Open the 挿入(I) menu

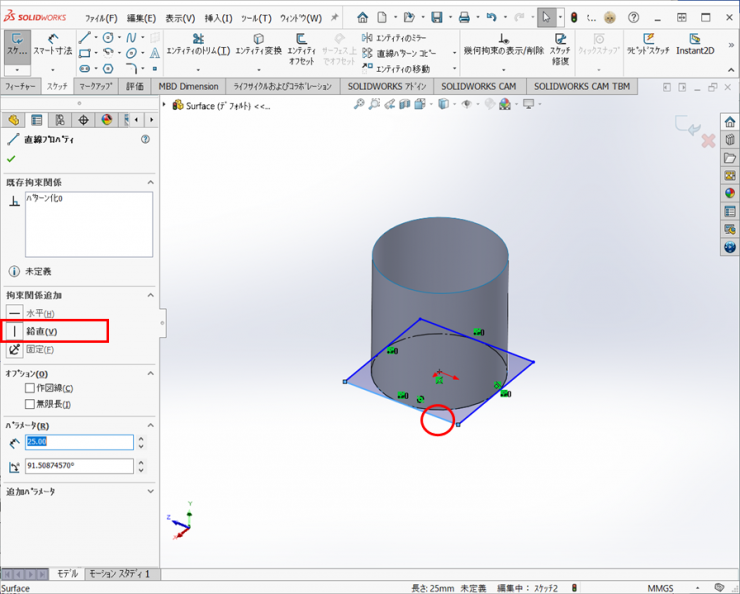218,18
